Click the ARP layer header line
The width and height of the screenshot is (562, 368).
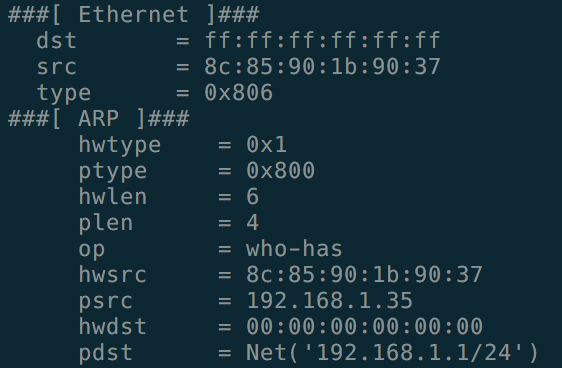tap(99, 119)
